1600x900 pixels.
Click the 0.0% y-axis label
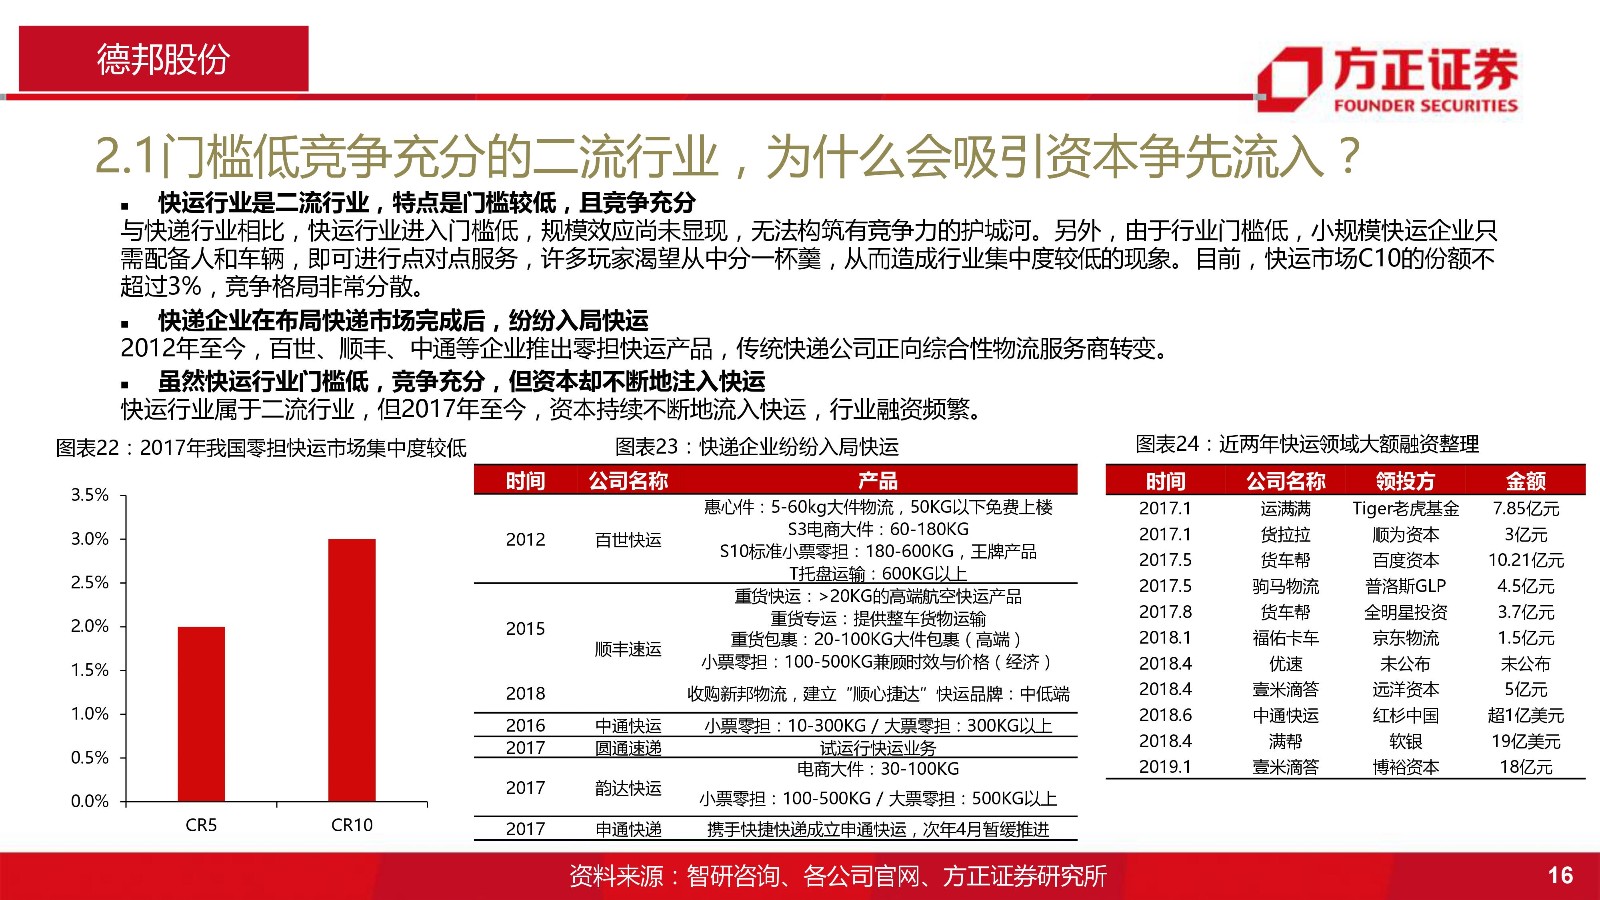pyautogui.click(x=90, y=801)
